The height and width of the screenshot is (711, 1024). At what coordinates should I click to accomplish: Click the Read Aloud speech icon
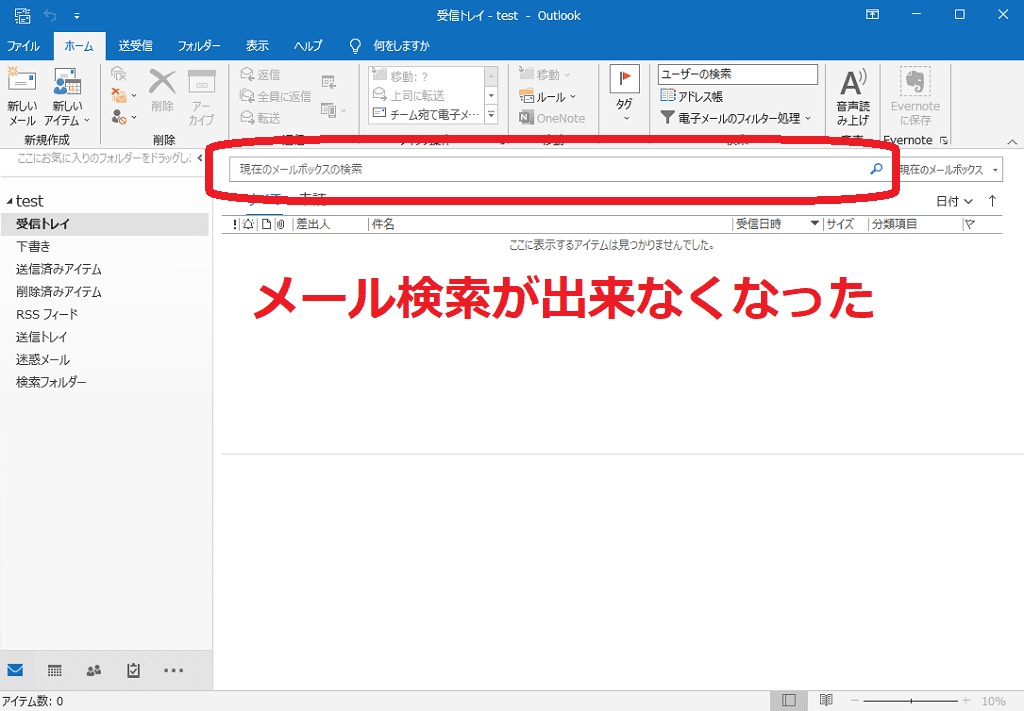tap(852, 84)
